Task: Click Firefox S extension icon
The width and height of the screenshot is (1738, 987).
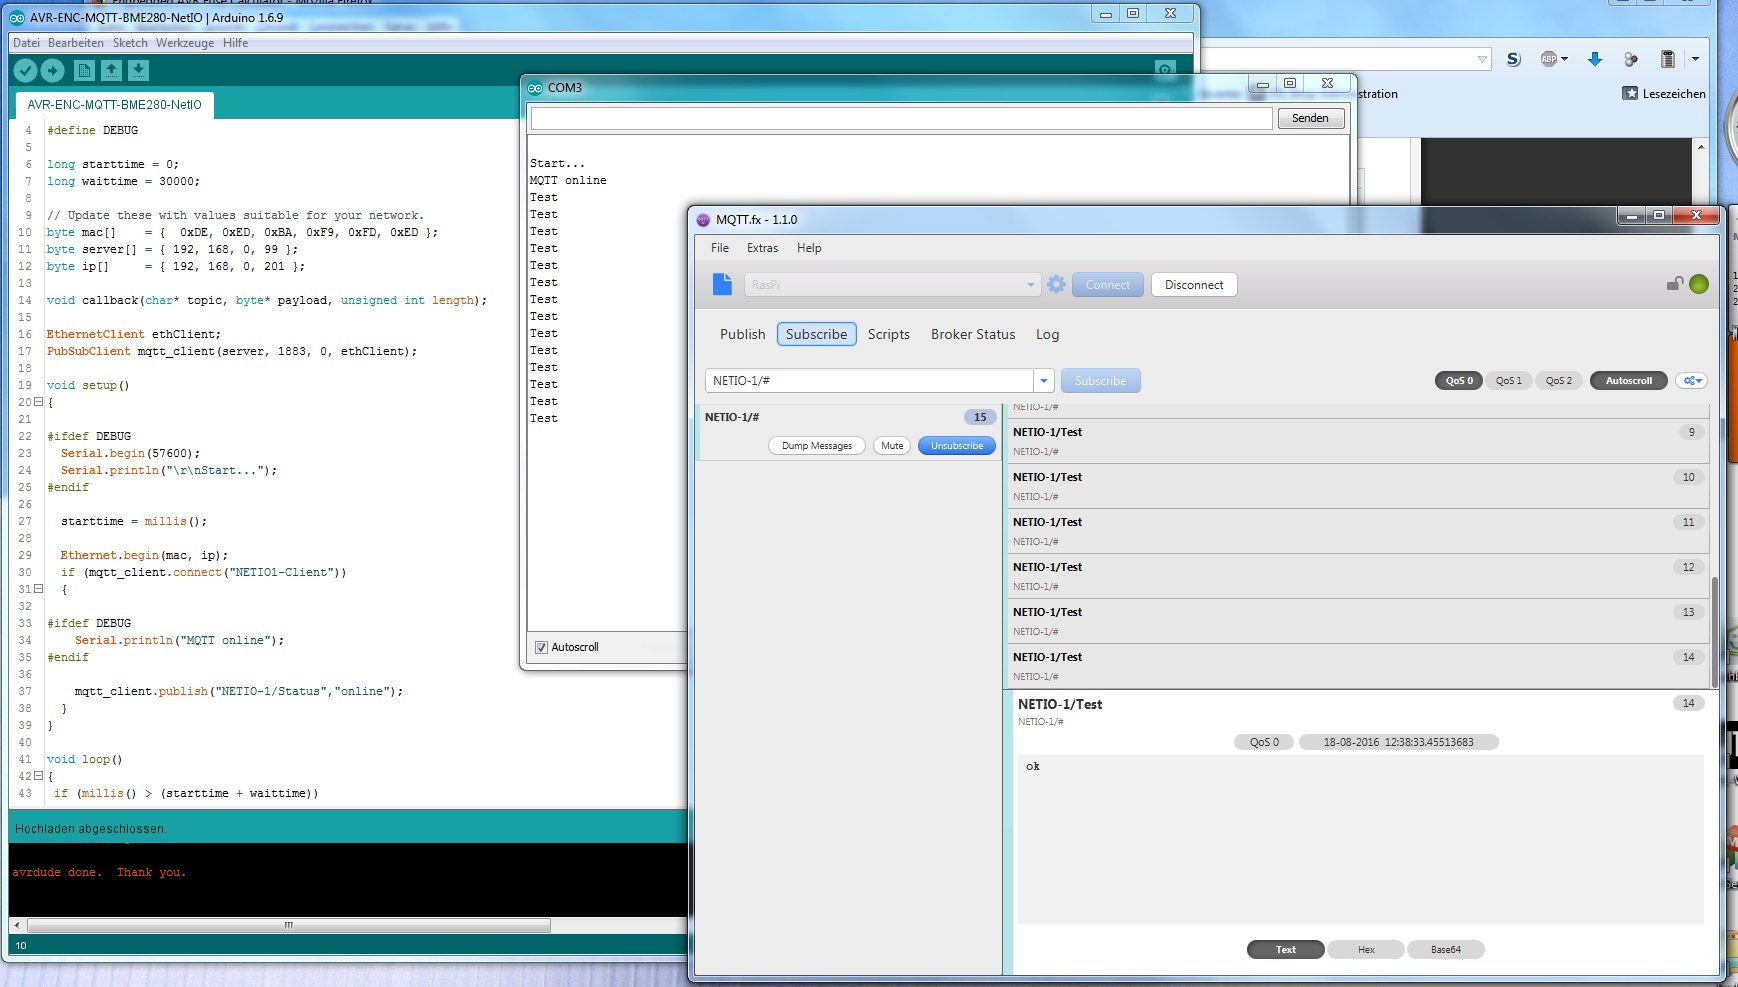Action: point(1514,59)
